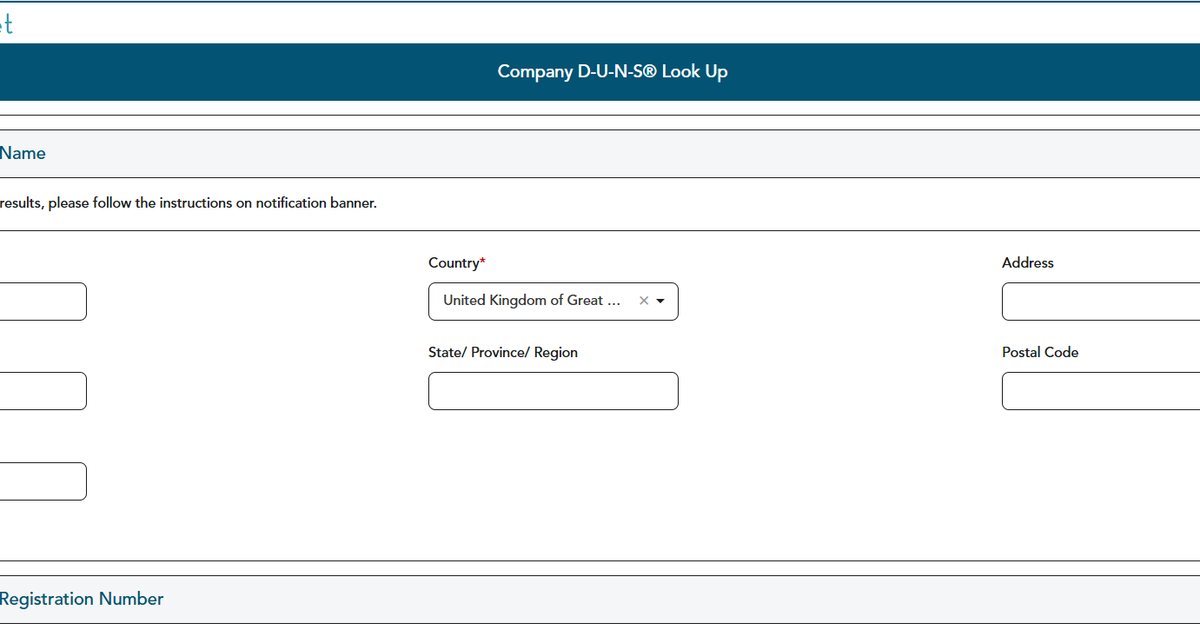Click the notification banner instruction text
This screenshot has width=1200, height=630.
pyautogui.click(x=188, y=203)
